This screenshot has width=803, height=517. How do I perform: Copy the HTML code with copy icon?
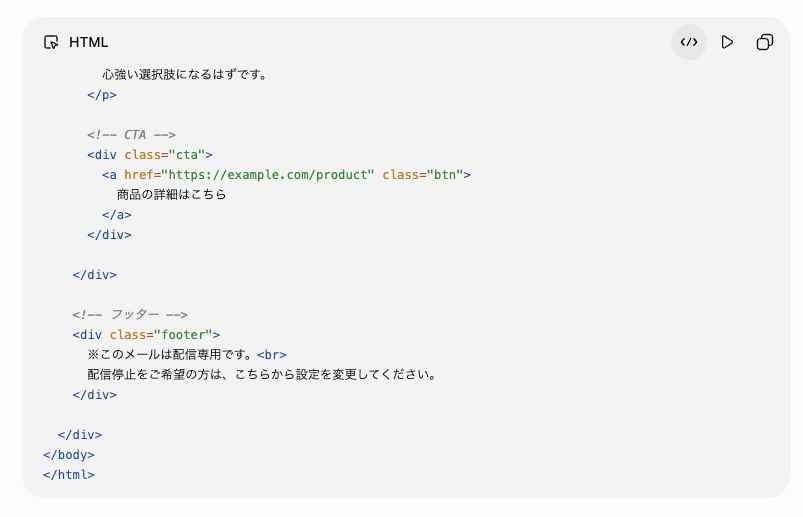765,42
